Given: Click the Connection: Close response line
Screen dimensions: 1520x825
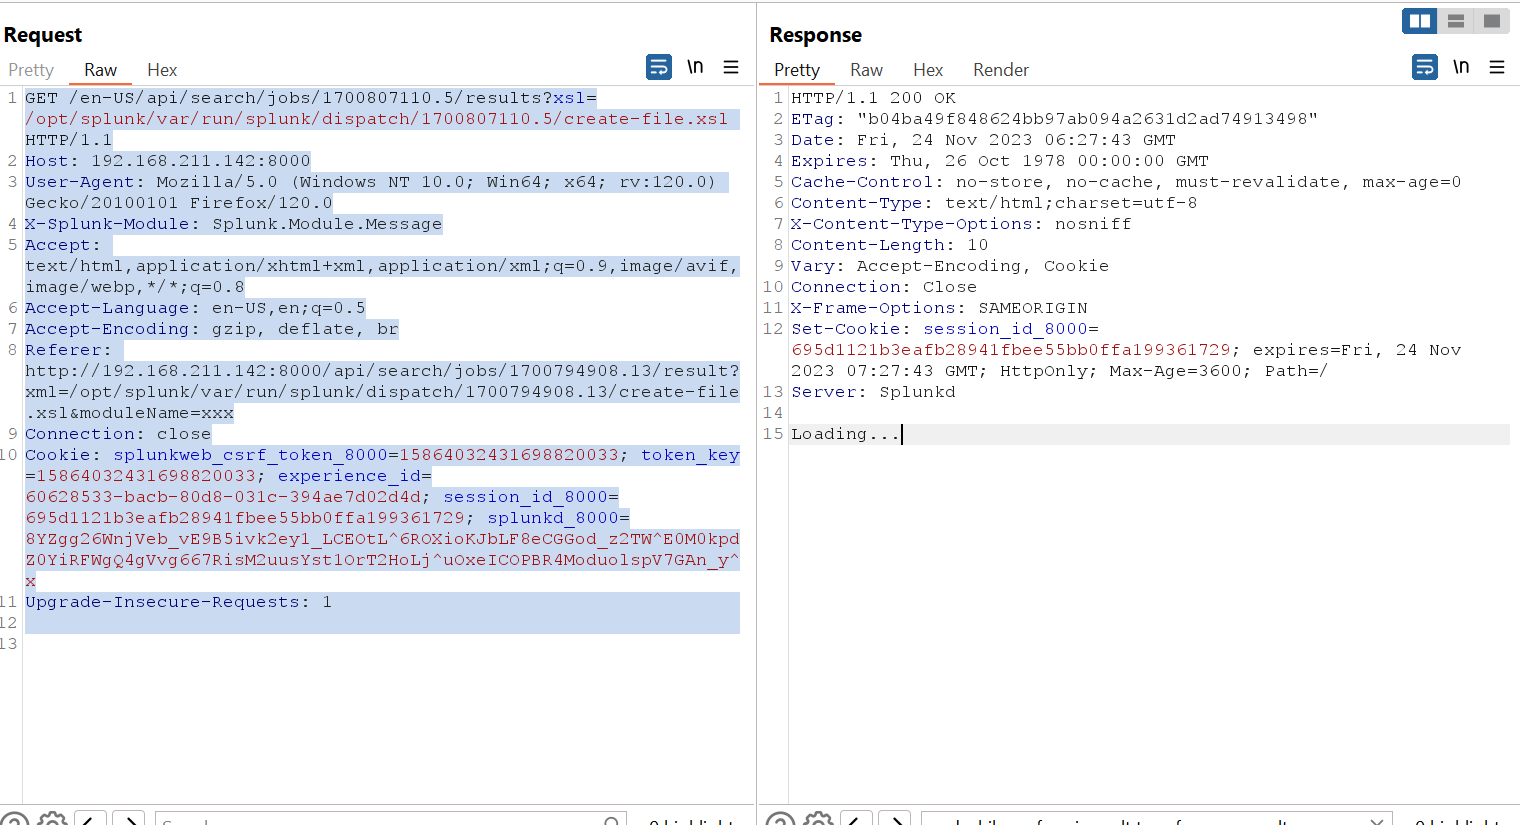Looking at the screenshot, I should pos(884,287).
